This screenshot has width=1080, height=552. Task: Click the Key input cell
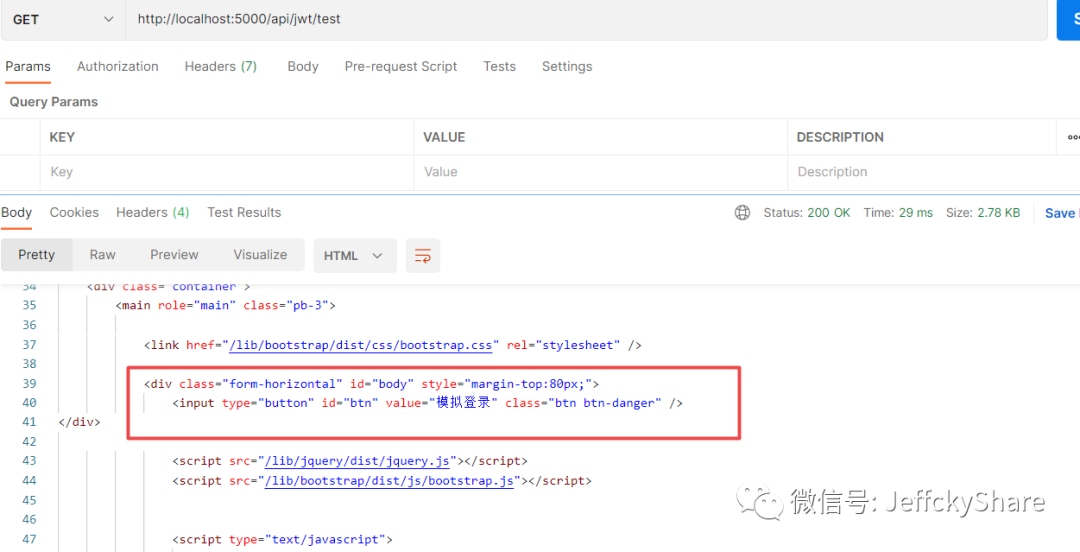(x=227, y=172)
